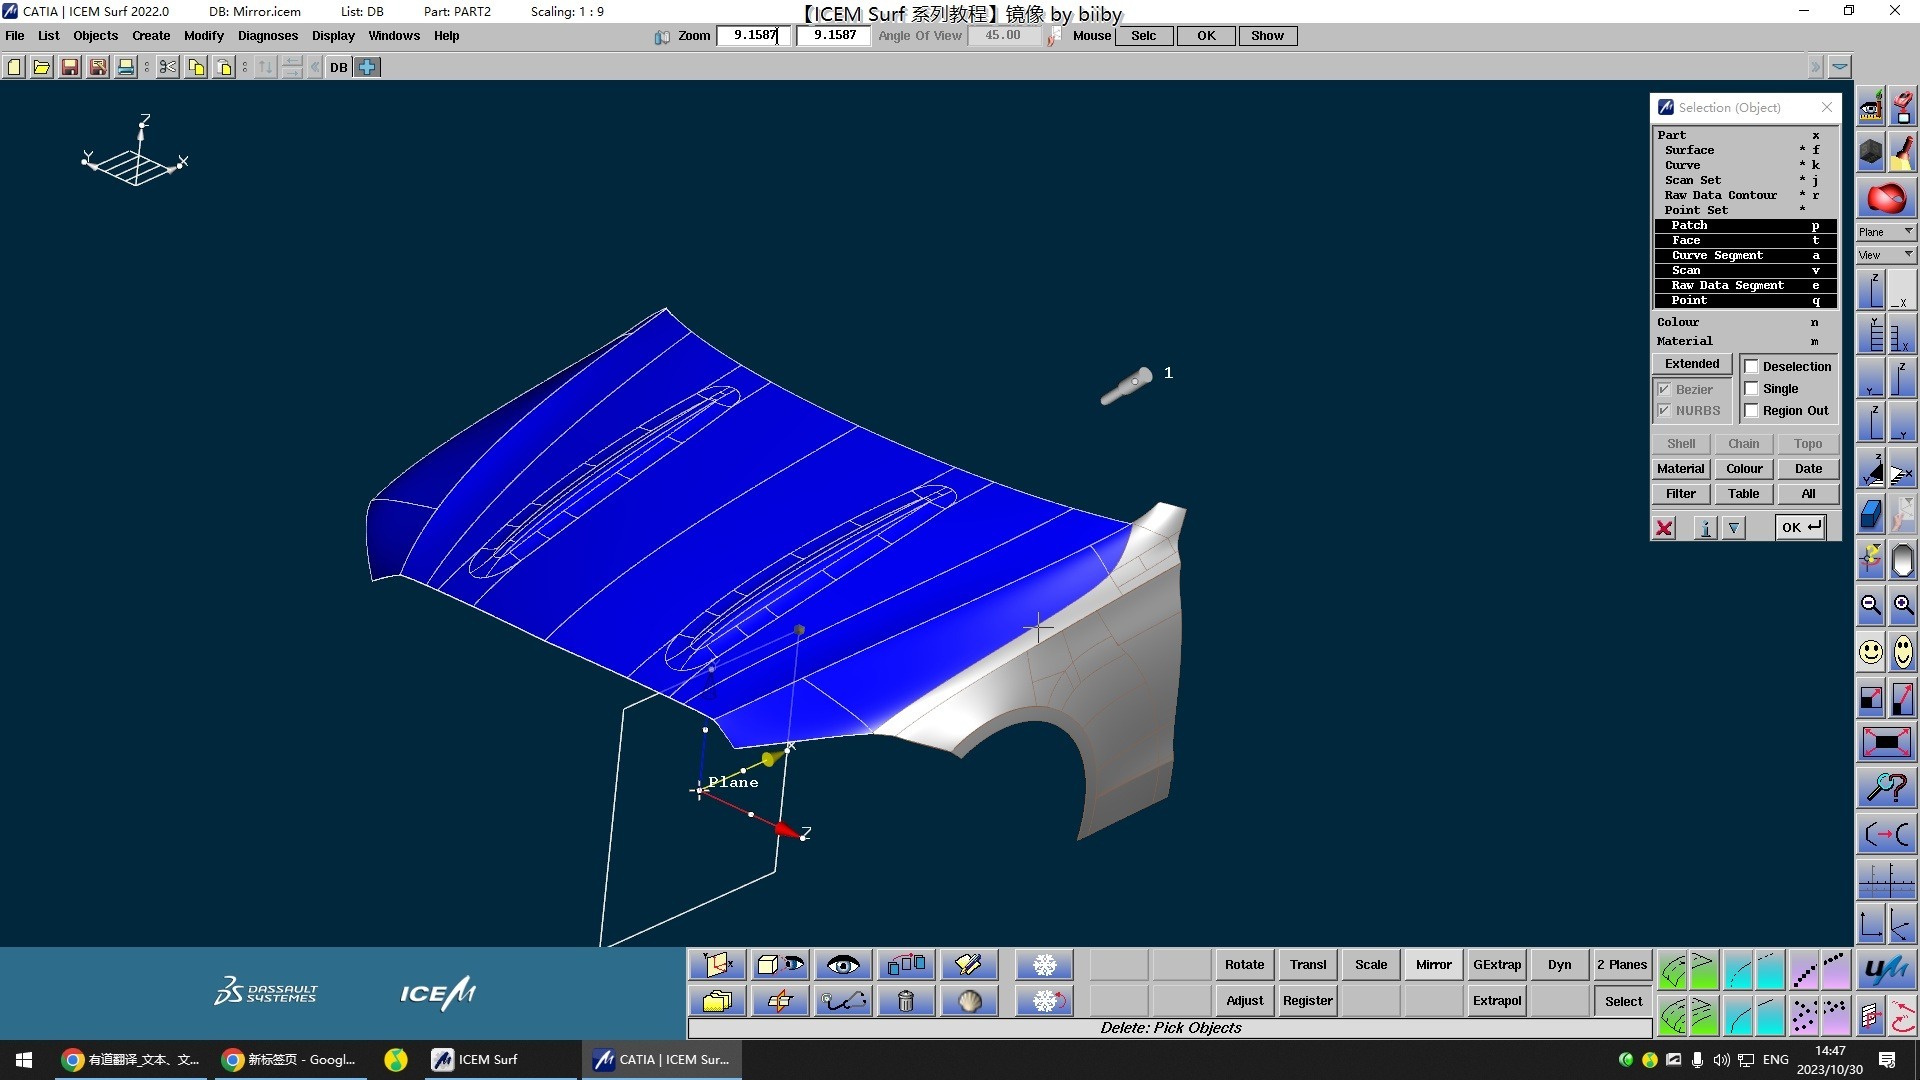Click the save floppy disk icon
This screenshot has width=1920, height=1080.
70,67
